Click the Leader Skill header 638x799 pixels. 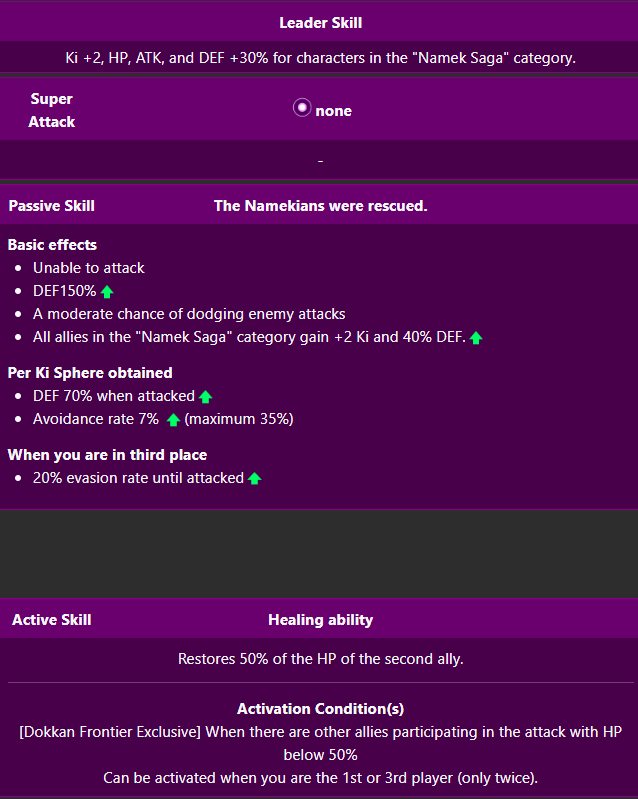click(320, 22)
